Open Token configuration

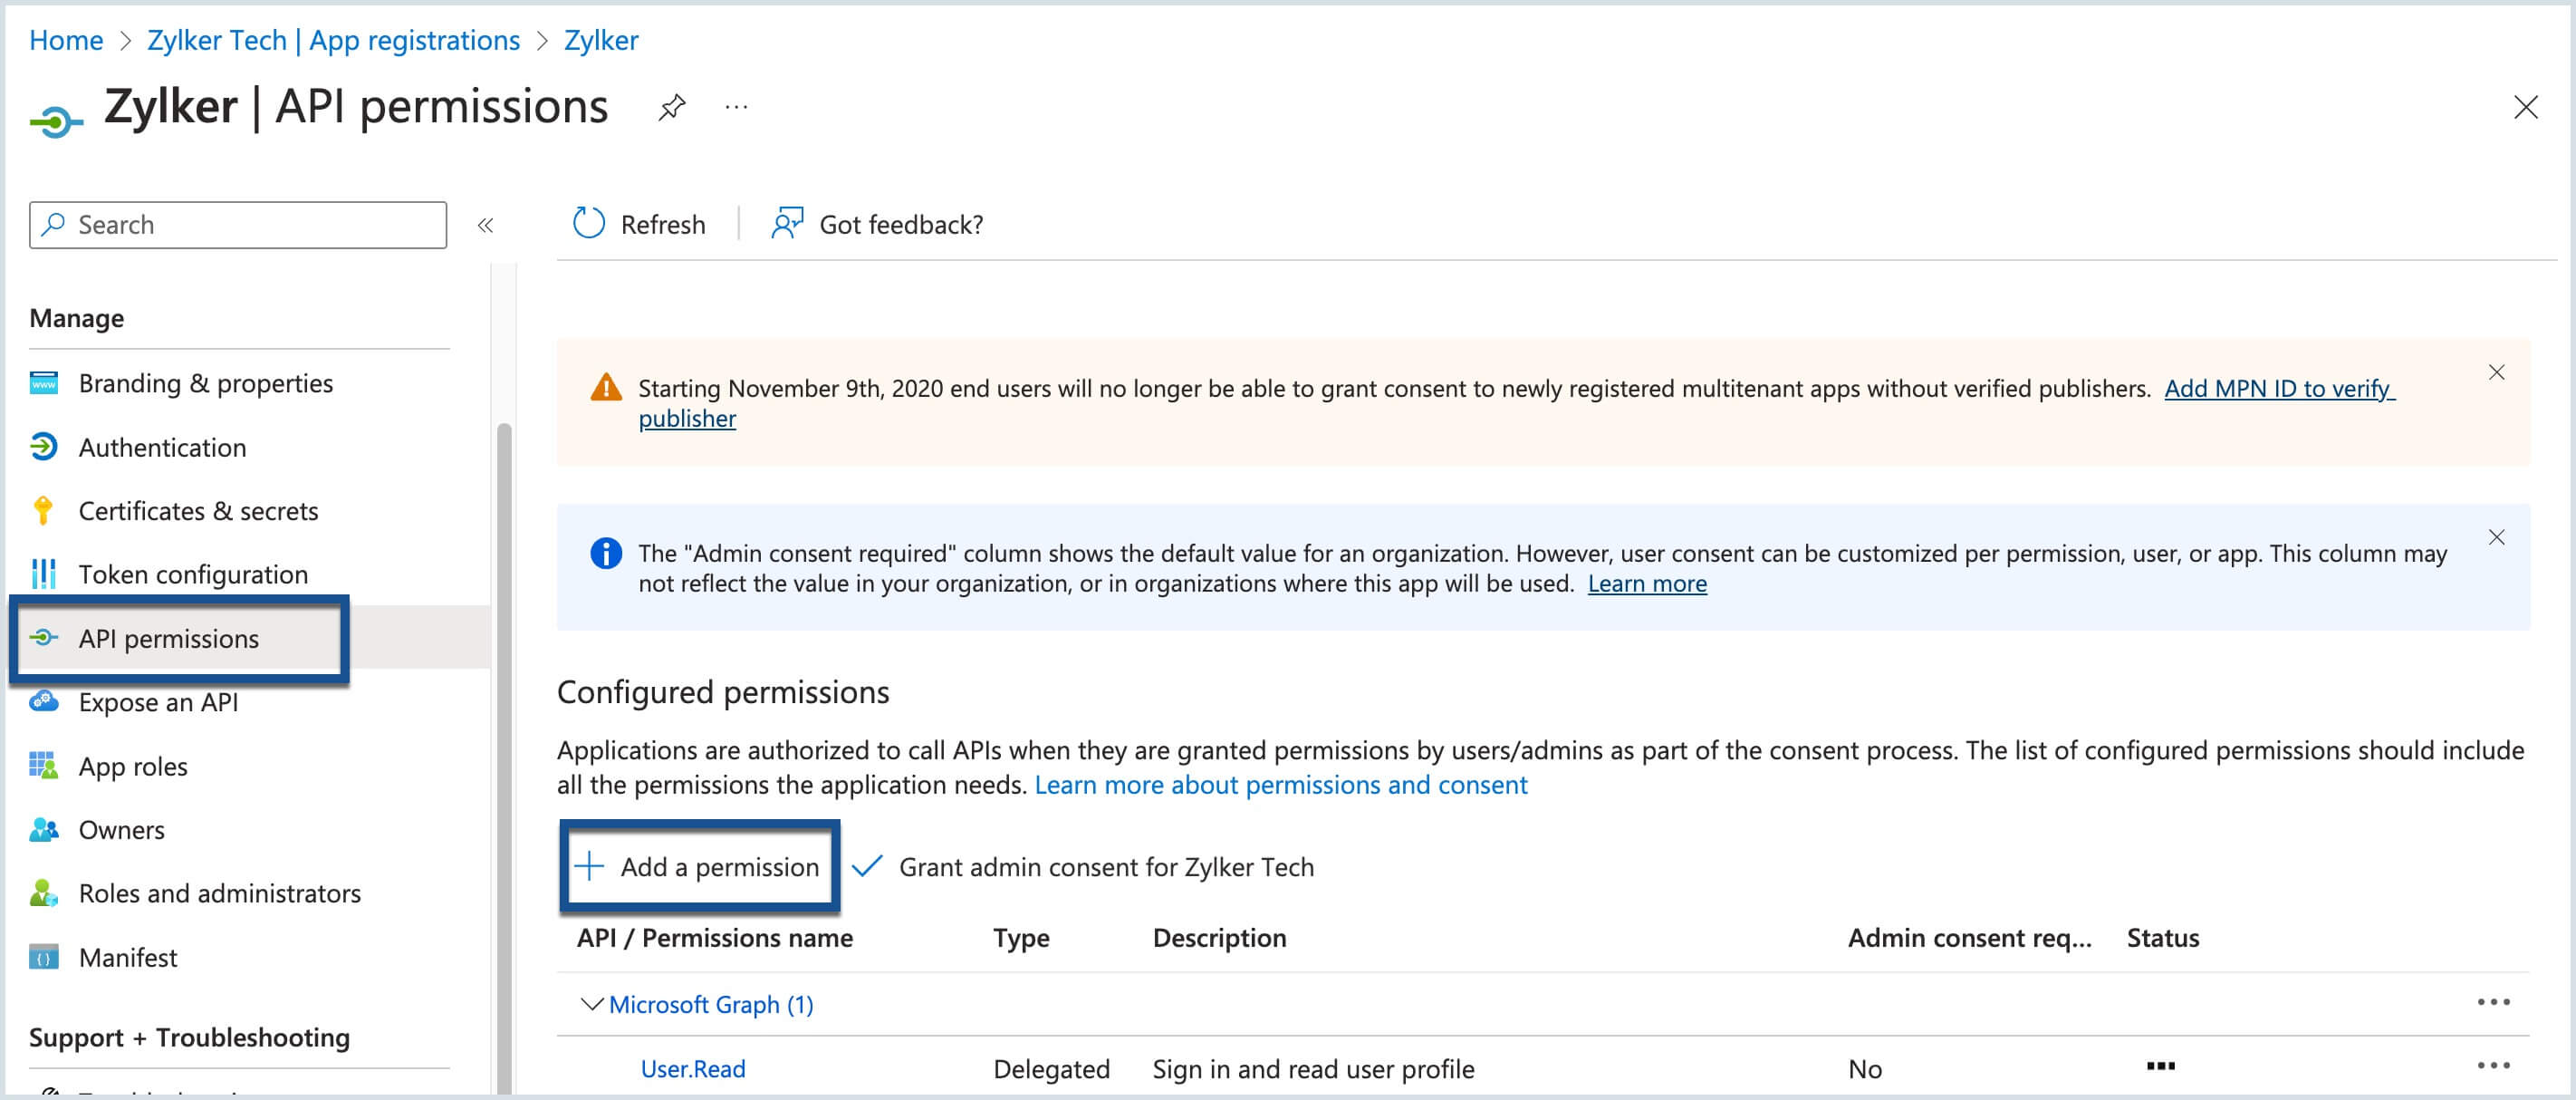click(x=193, y=574)
